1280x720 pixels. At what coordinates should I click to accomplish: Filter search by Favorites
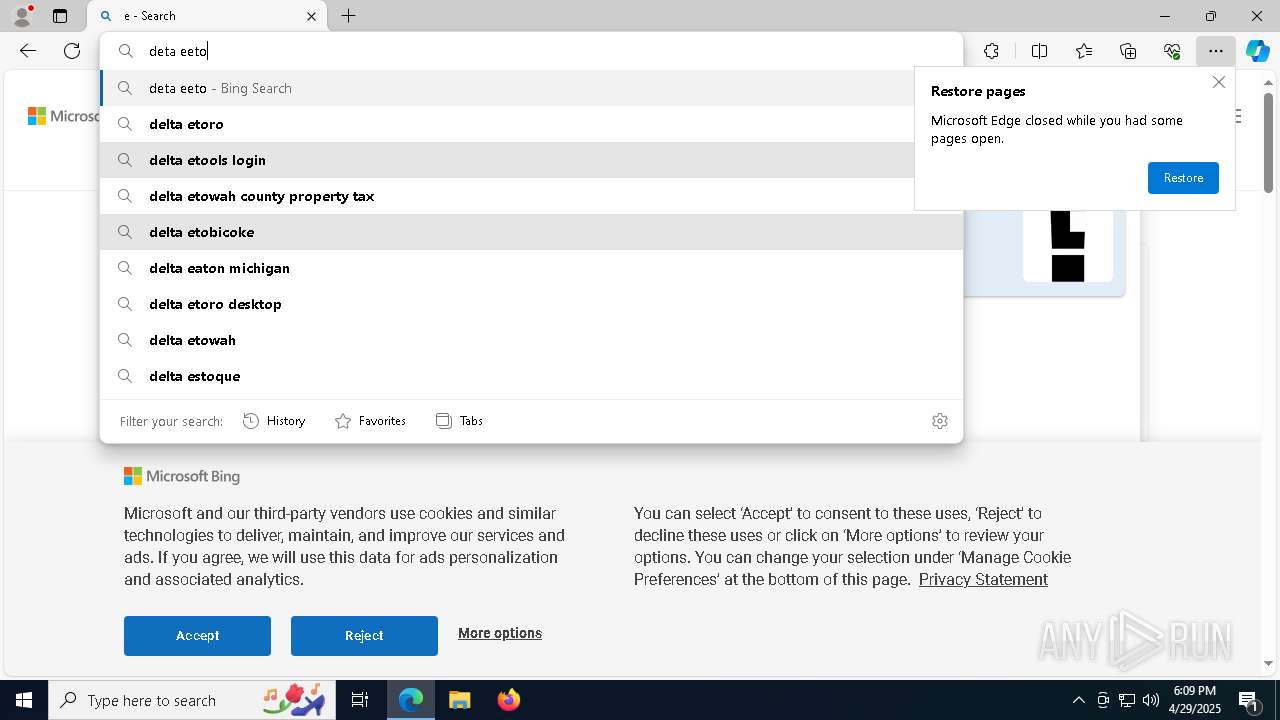pyautogui.click(x=370, y=421)
